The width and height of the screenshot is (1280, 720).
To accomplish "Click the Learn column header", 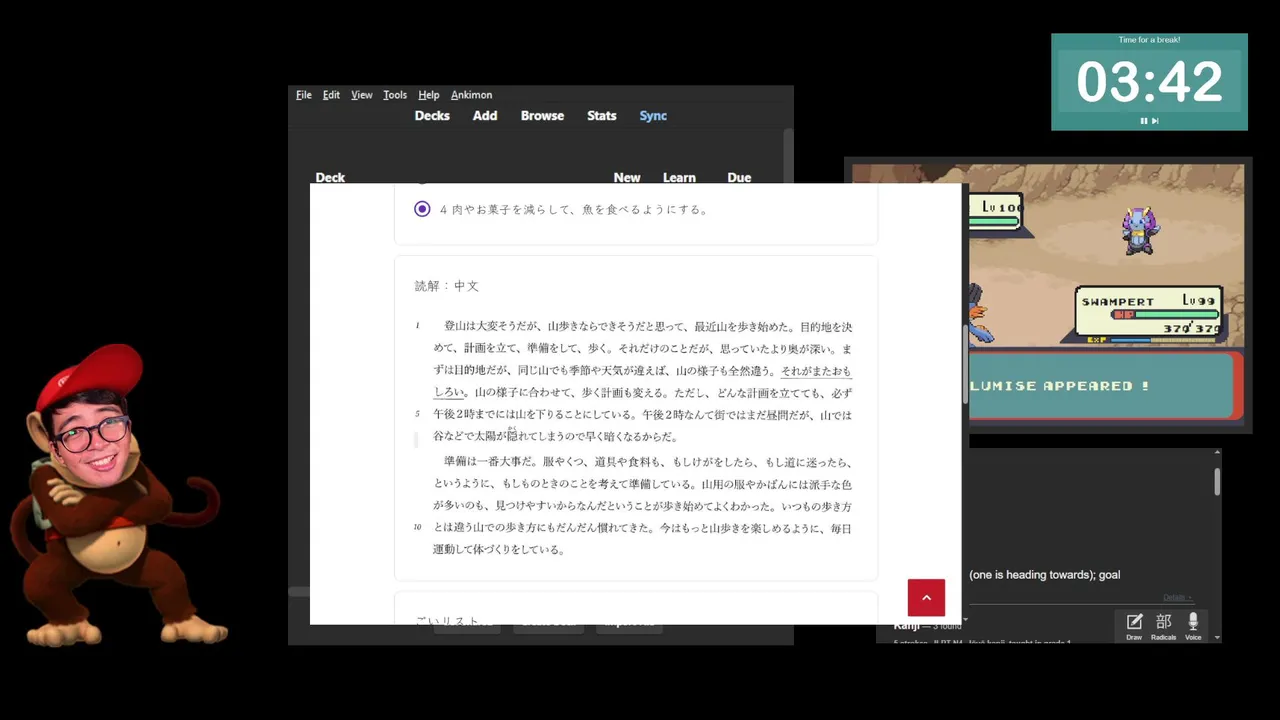I will point(679,177).
